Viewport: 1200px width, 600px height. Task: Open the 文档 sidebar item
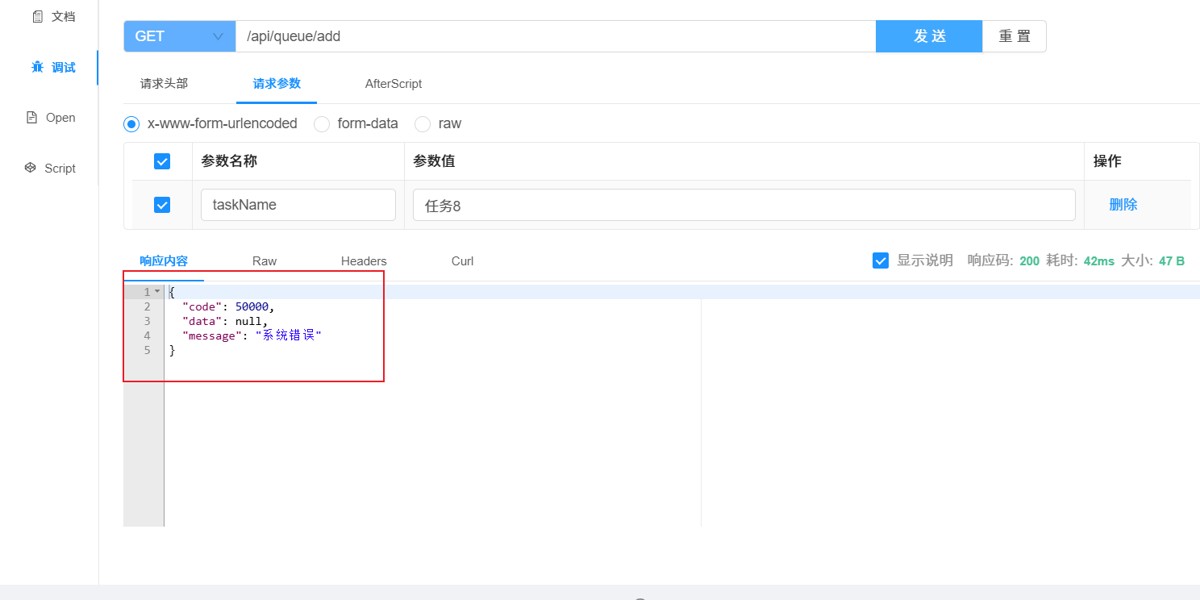[52, 17]
